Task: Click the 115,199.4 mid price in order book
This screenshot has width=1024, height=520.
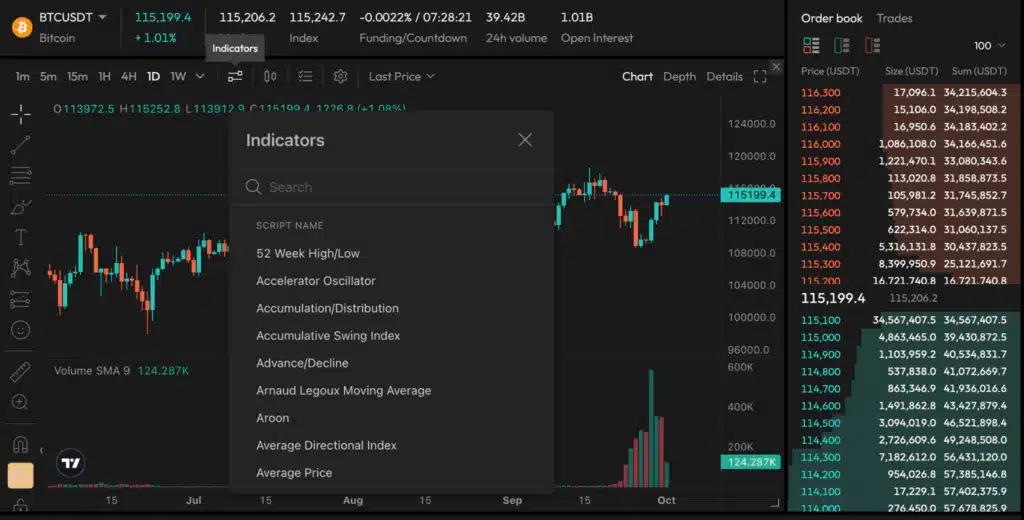Action: (x=833, y=299)
